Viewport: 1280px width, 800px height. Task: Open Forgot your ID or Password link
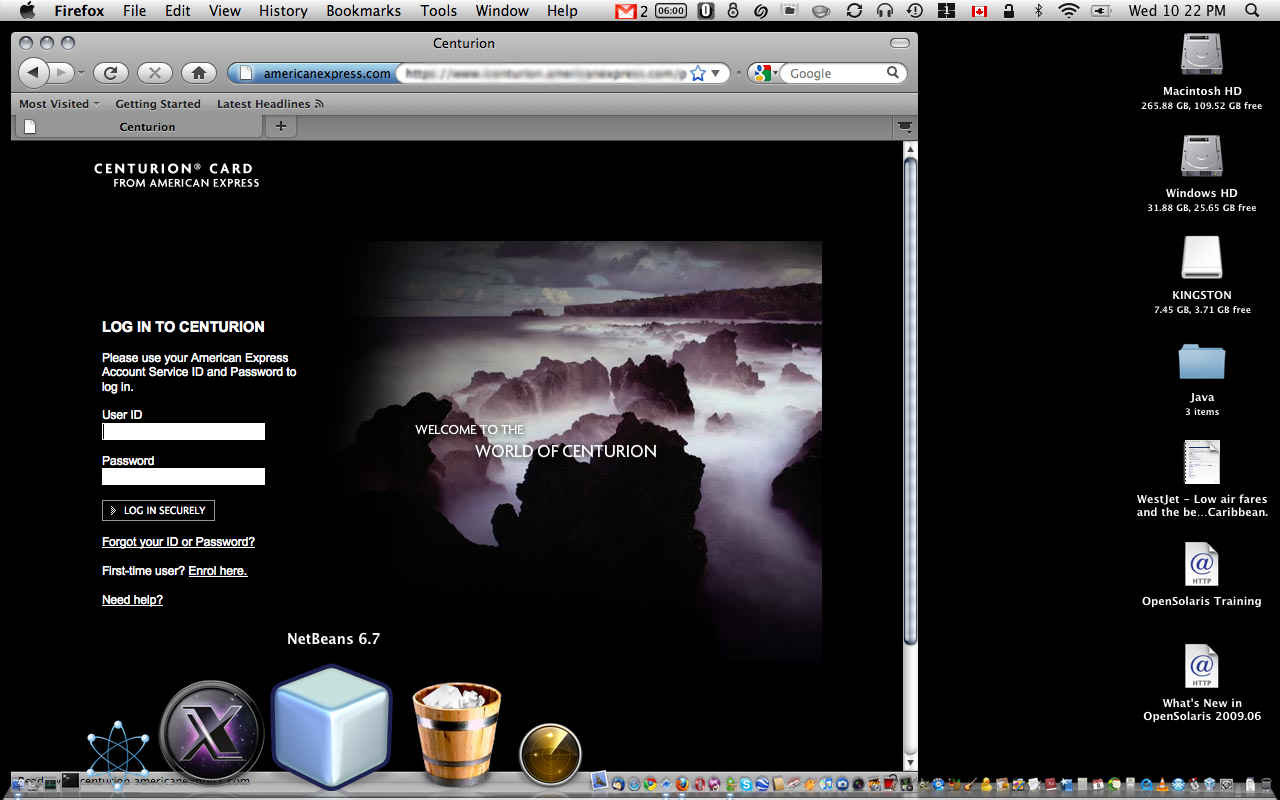(178, 542)
